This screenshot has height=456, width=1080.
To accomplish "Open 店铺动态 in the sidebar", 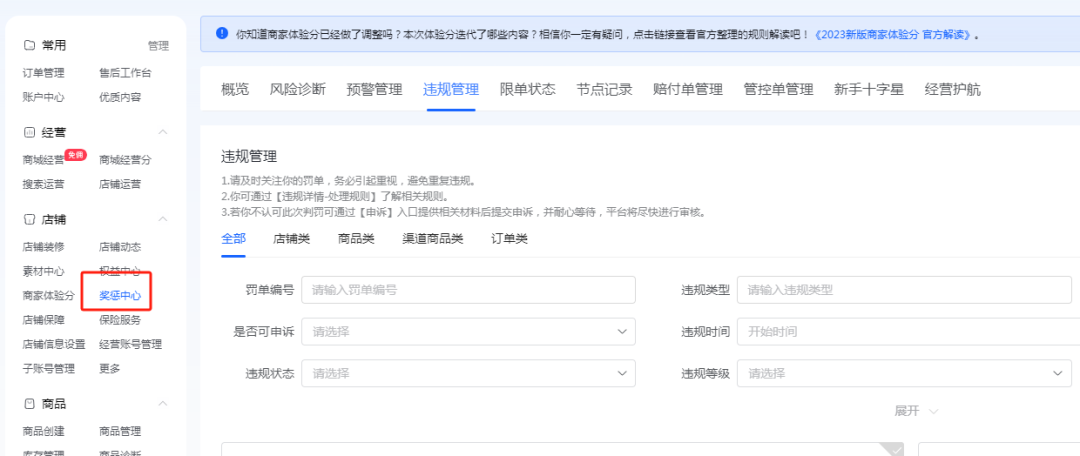I will (120, 247).
